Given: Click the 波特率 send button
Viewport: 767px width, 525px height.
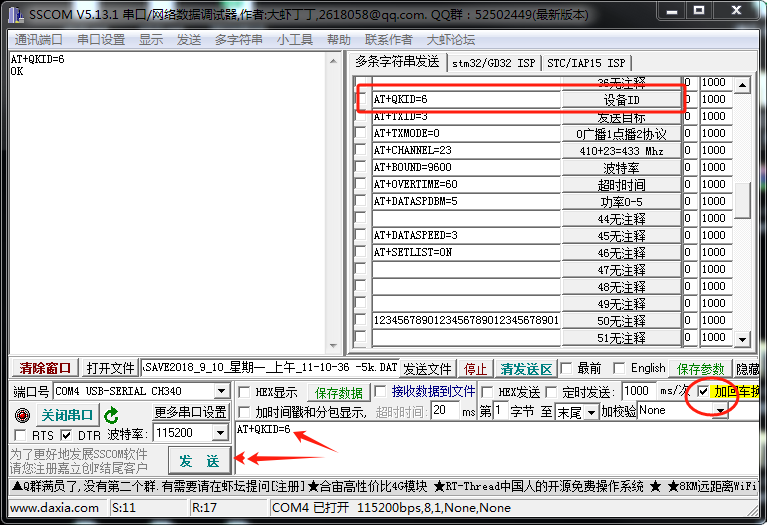Looking at the screenshot, I should coord(621,168).
